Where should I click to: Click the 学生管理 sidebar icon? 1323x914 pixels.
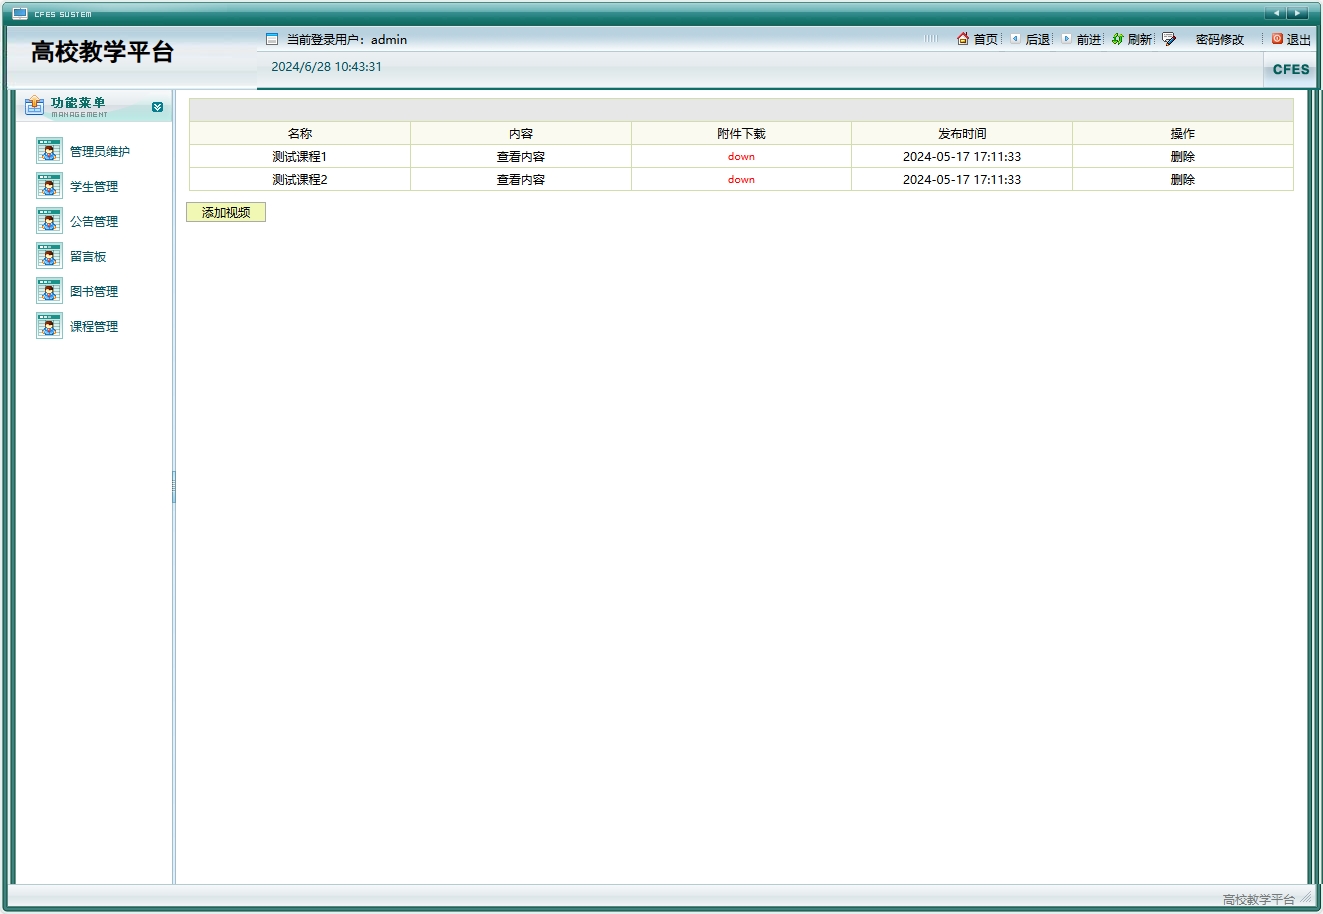49,186
